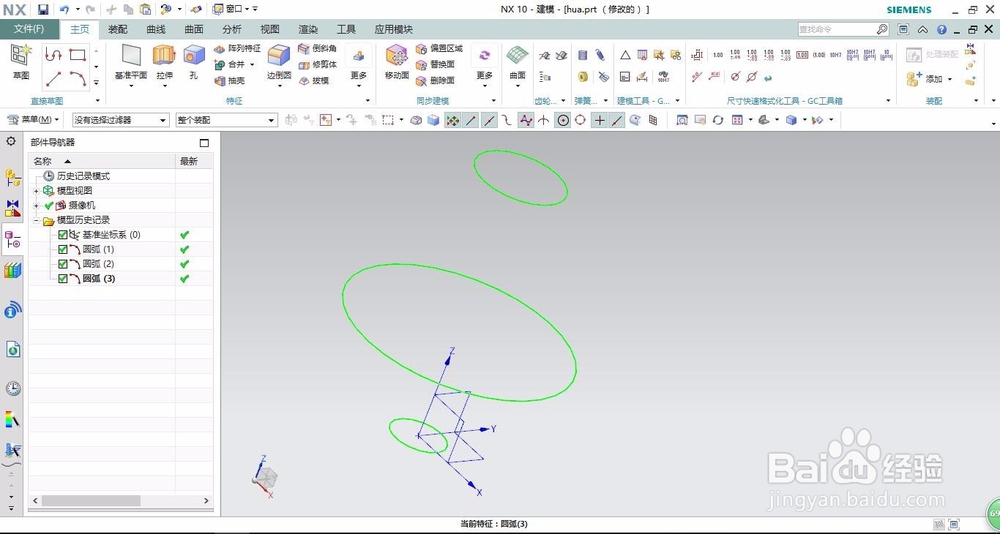This screenshot has height=534, width=1000.
Task: Click the 草图 sketch icon
Action: [20, 56]
